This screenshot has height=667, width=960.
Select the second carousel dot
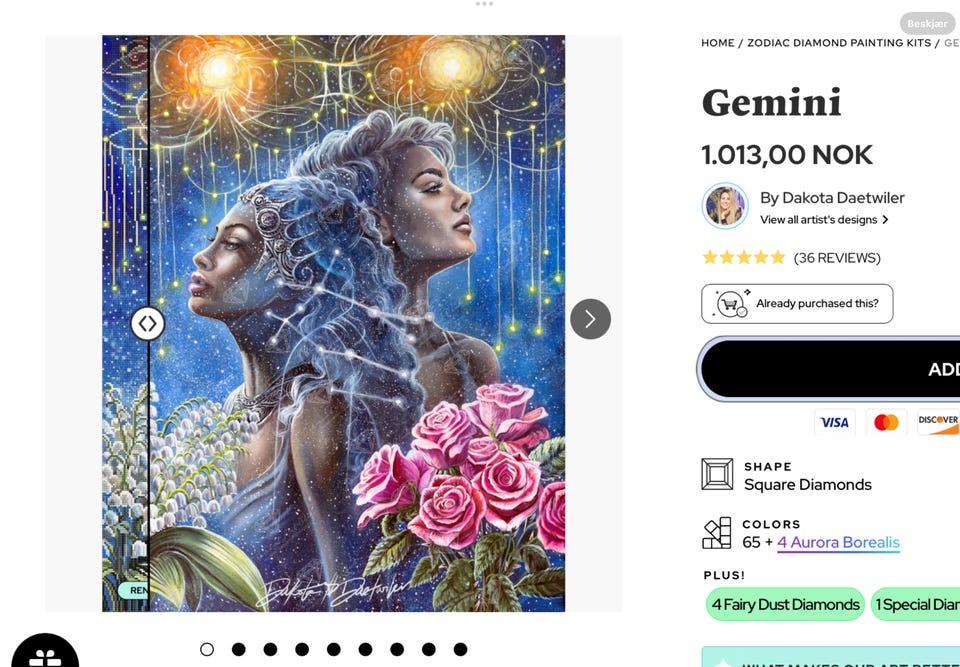(239, 649)
